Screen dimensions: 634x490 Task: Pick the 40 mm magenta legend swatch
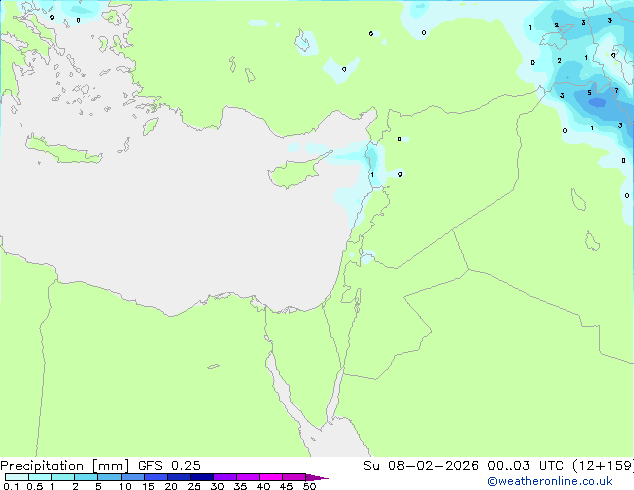[271, 477]
